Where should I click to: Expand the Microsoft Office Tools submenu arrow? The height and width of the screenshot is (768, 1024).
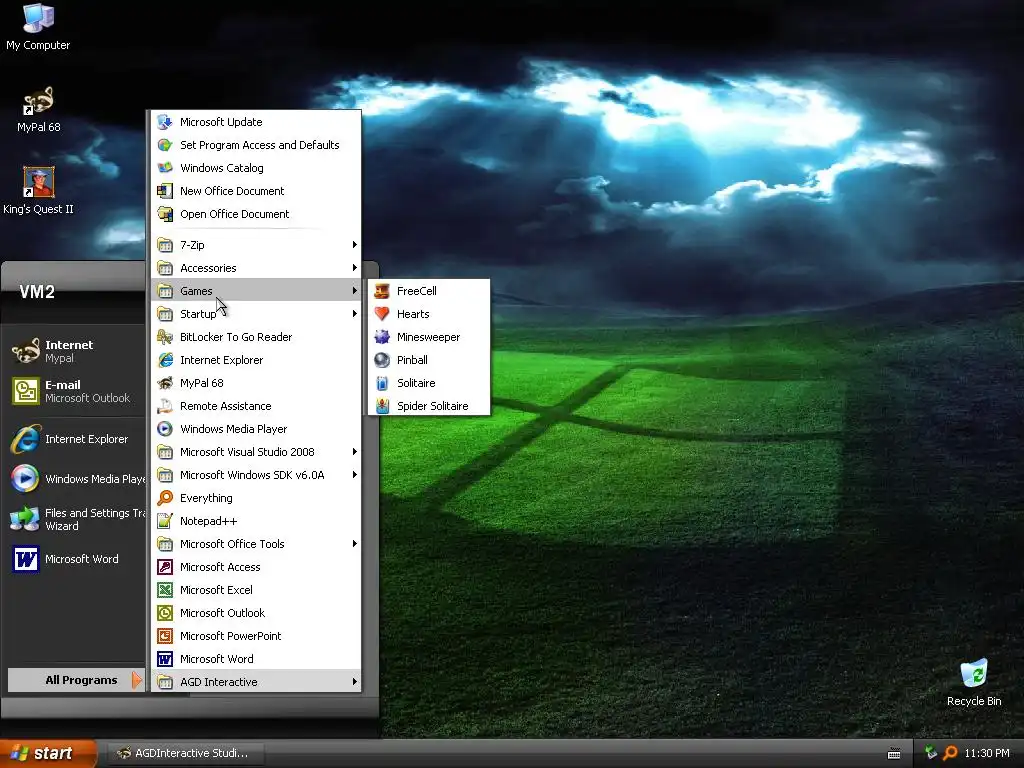click(x=355, y=543)
